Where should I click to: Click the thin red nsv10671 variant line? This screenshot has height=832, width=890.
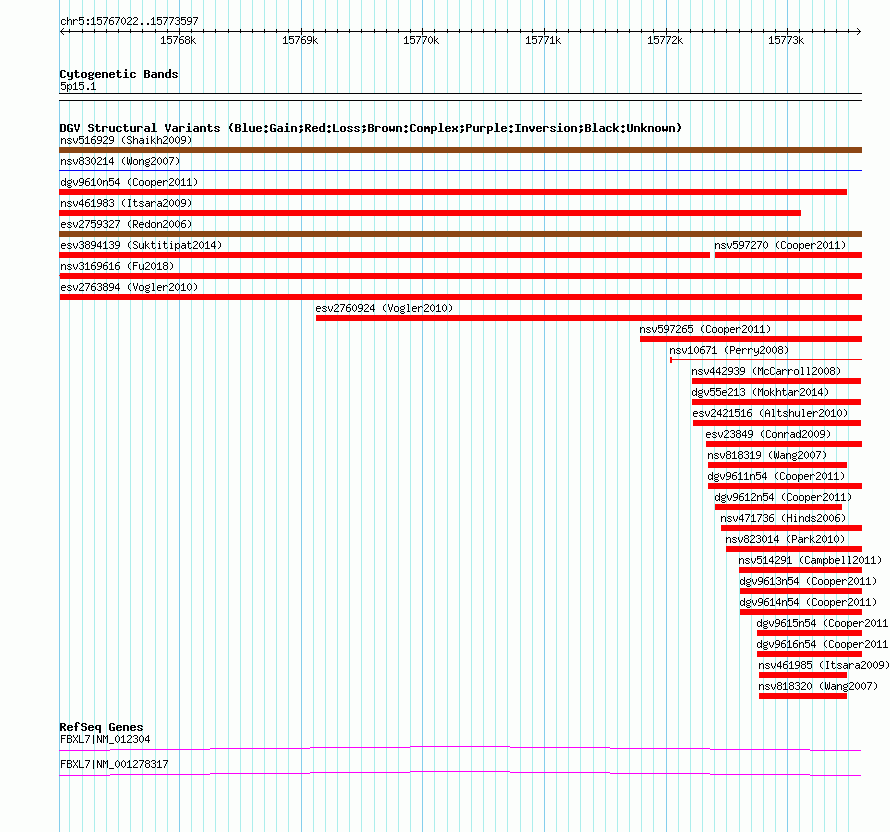(766, 359)
